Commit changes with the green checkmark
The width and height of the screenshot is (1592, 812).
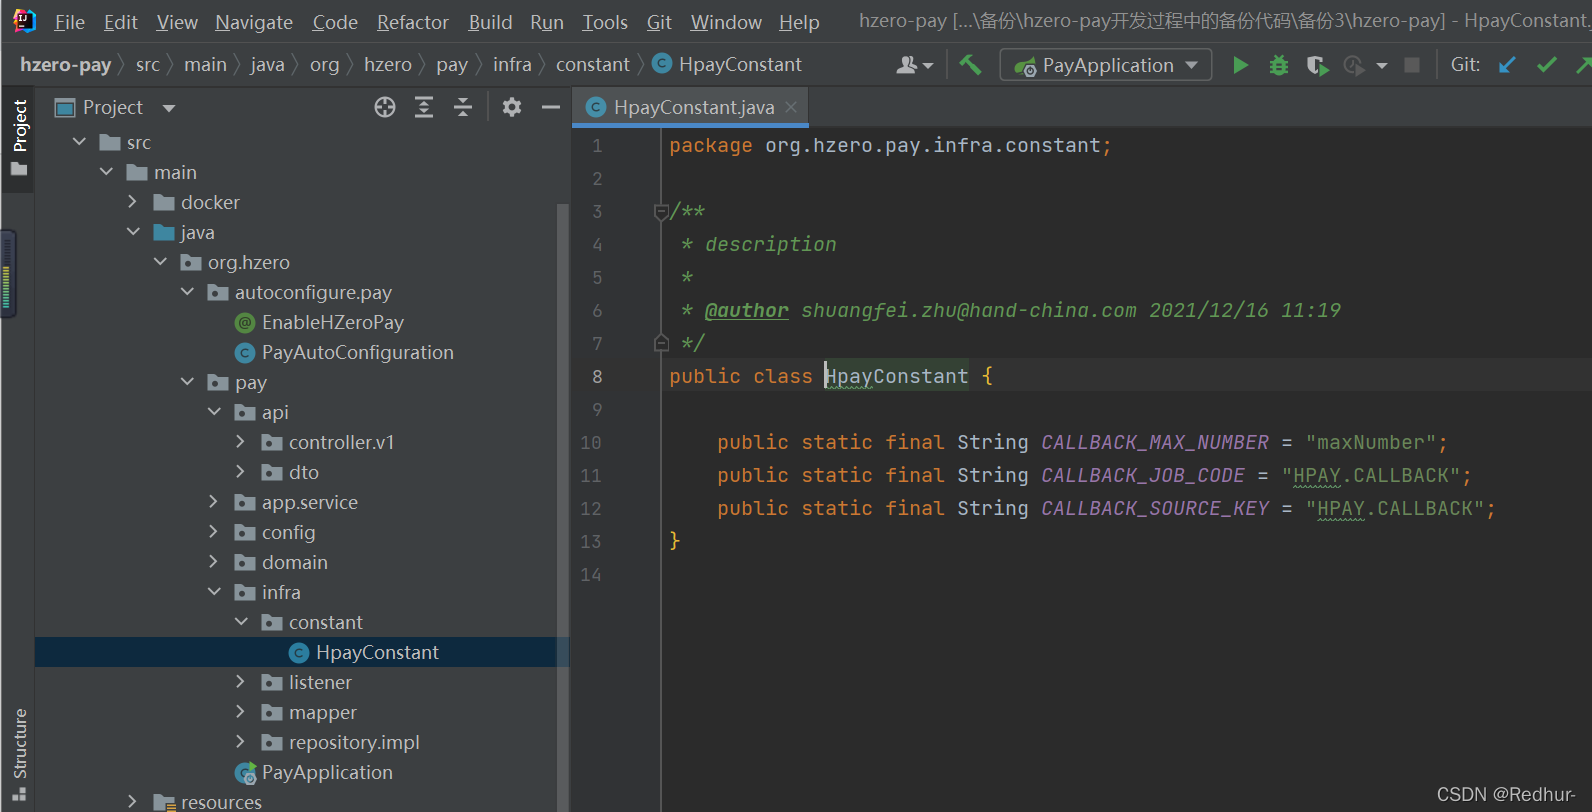click(1547, 65)
